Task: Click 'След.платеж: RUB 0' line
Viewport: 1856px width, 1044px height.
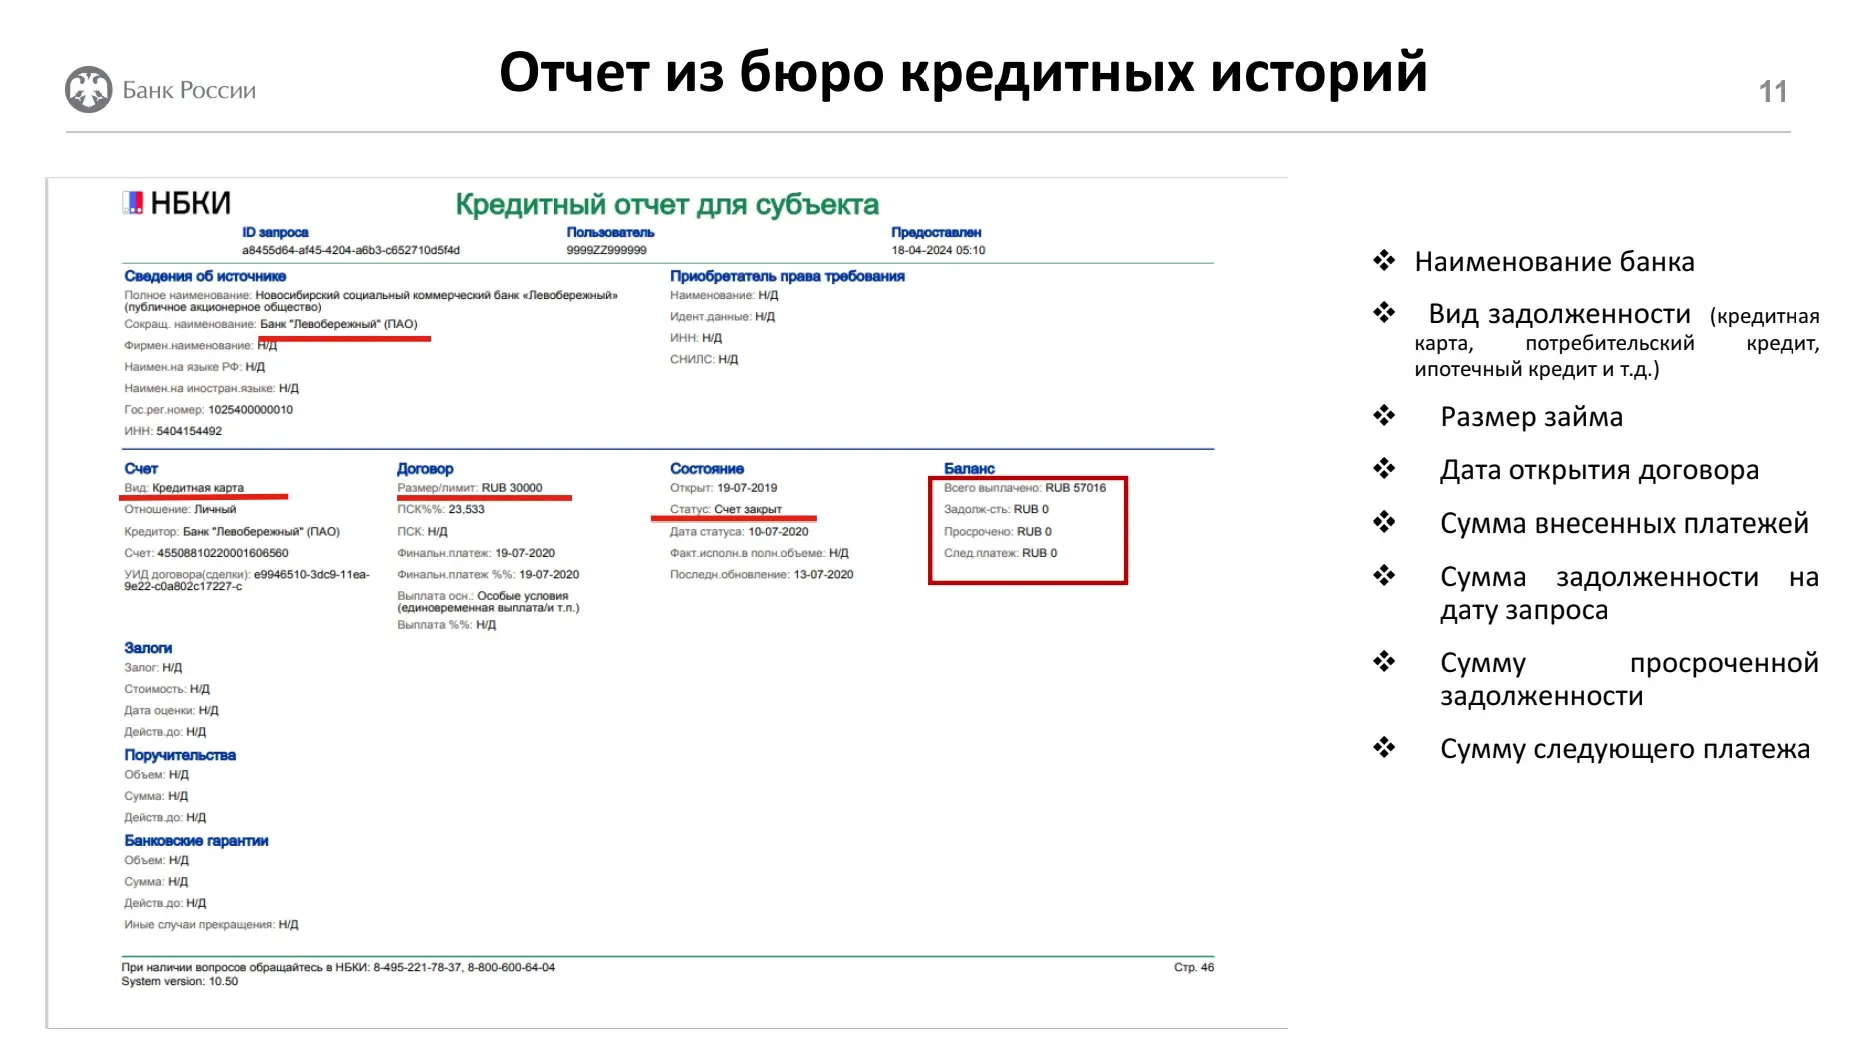Action: (1001, 553)
